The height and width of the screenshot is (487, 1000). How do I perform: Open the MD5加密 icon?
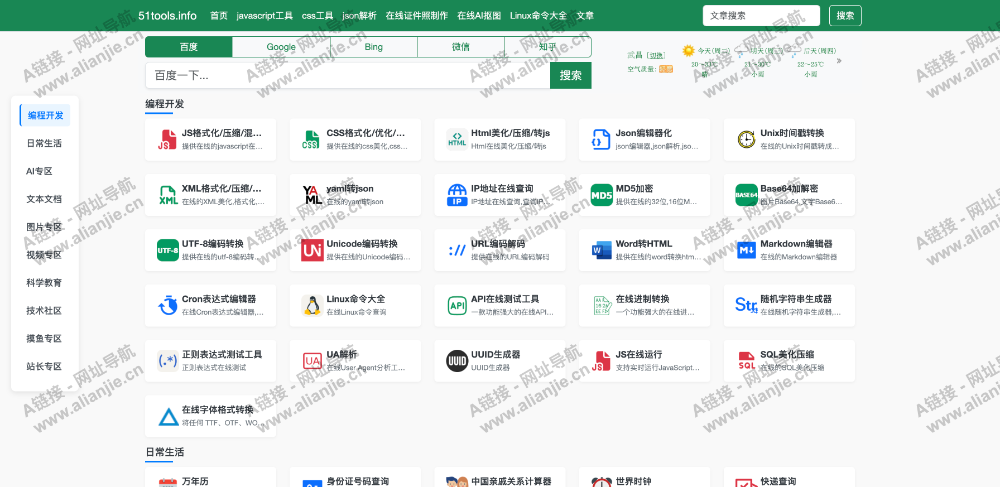(601, 195)
